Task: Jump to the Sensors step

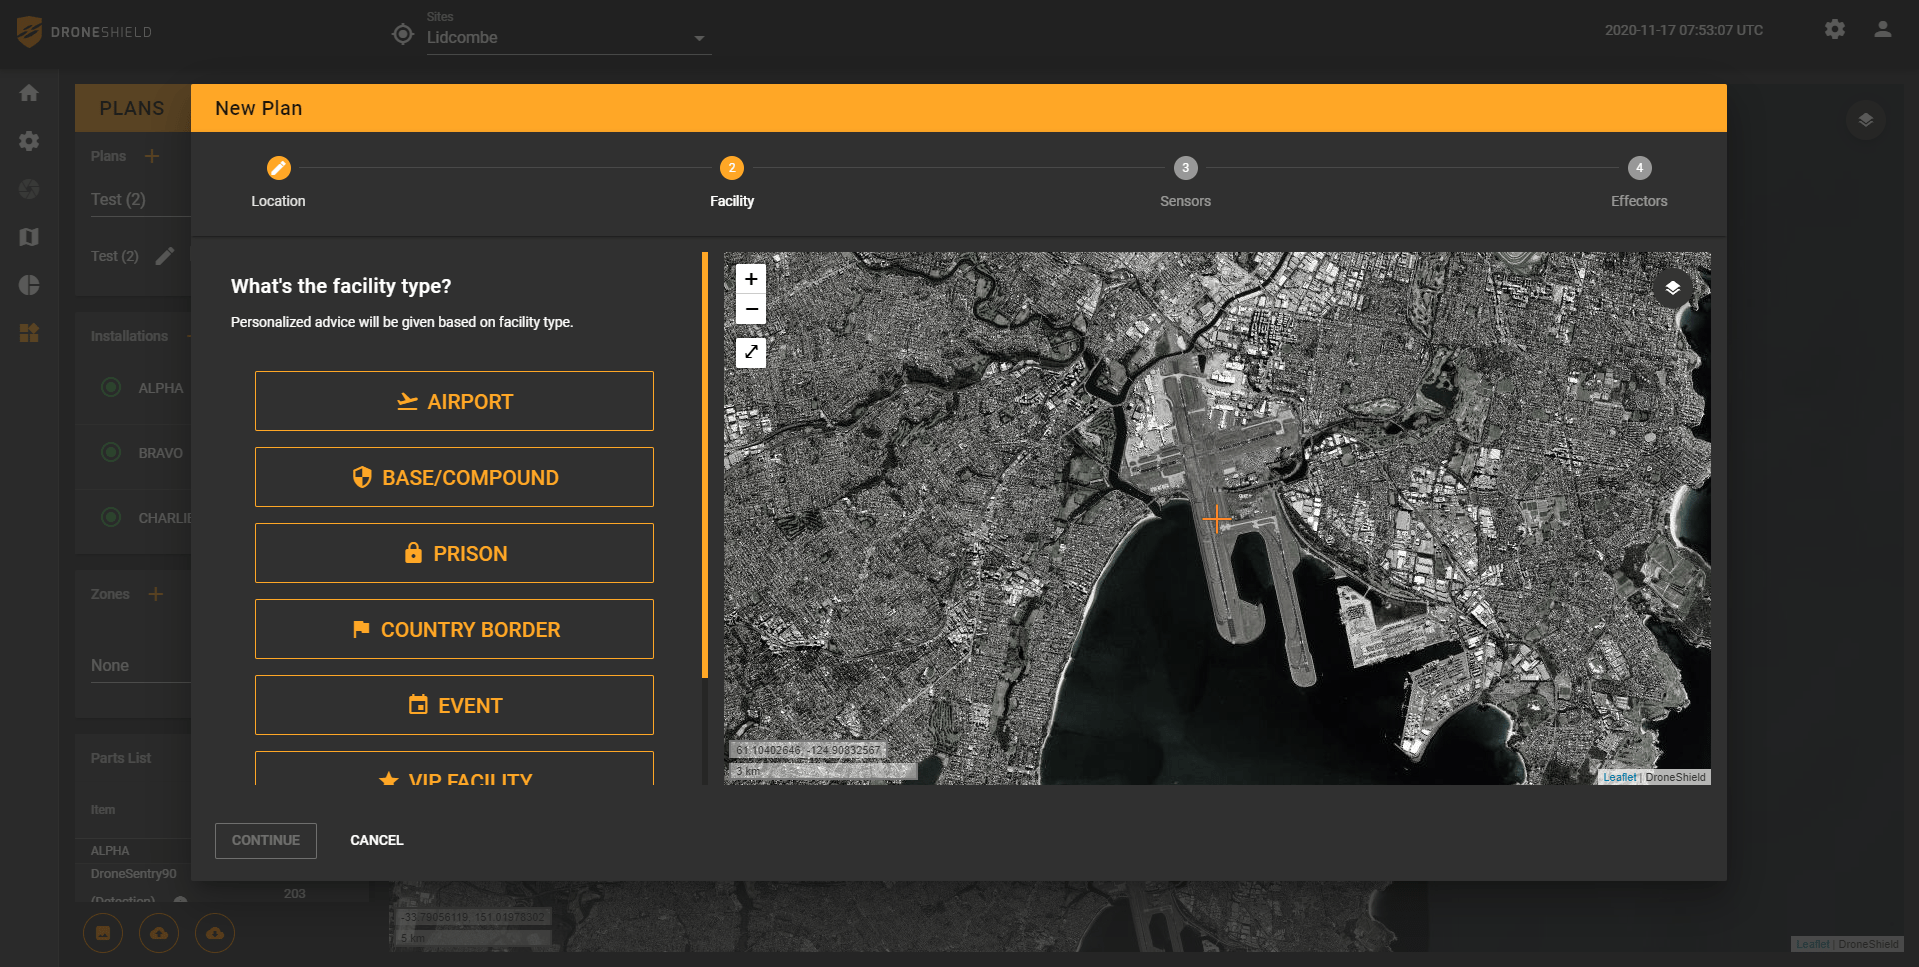Action: pyautogui.click(x=1185, y=169)
